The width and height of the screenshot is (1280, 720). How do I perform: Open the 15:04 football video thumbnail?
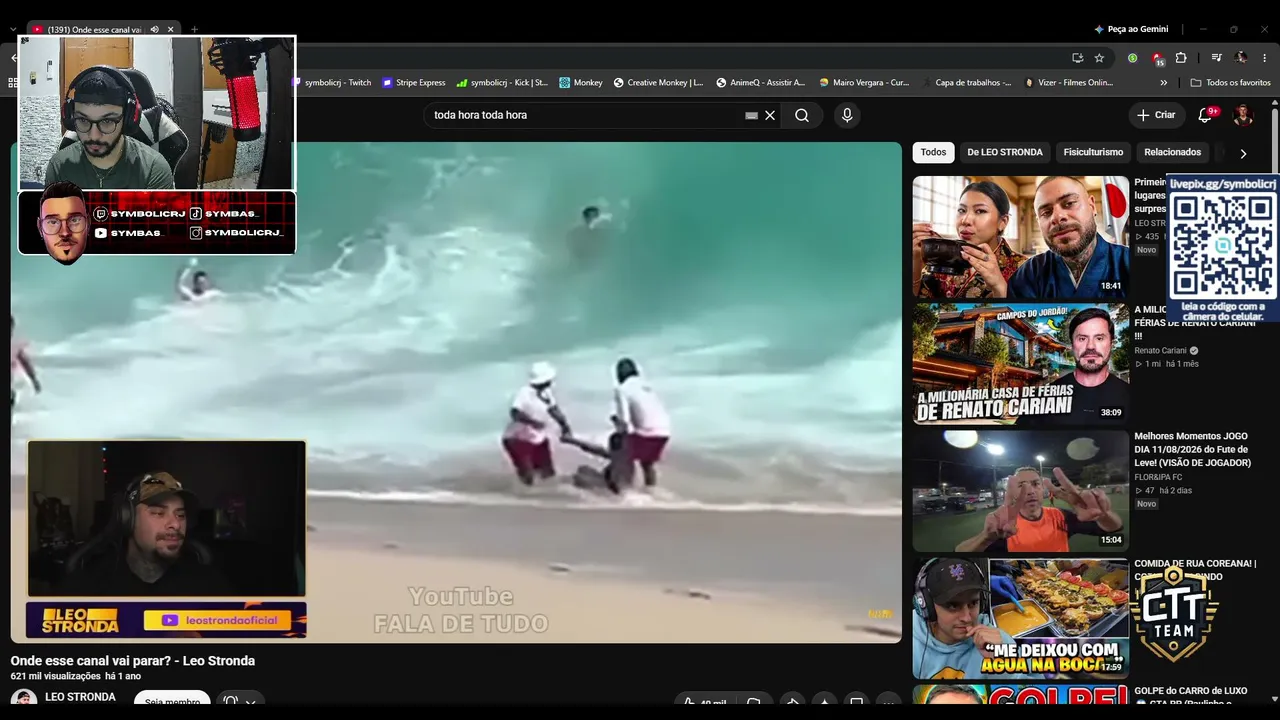point(1020,491)
